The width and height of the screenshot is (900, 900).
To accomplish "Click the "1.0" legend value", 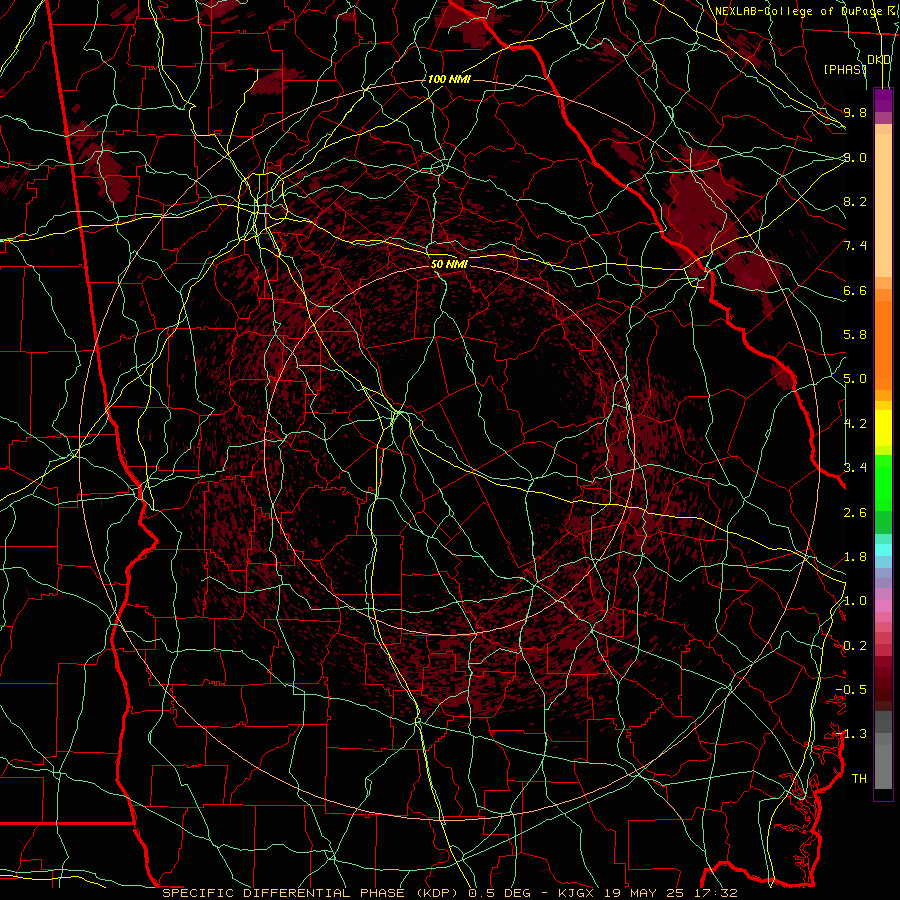I will [855, 601].
